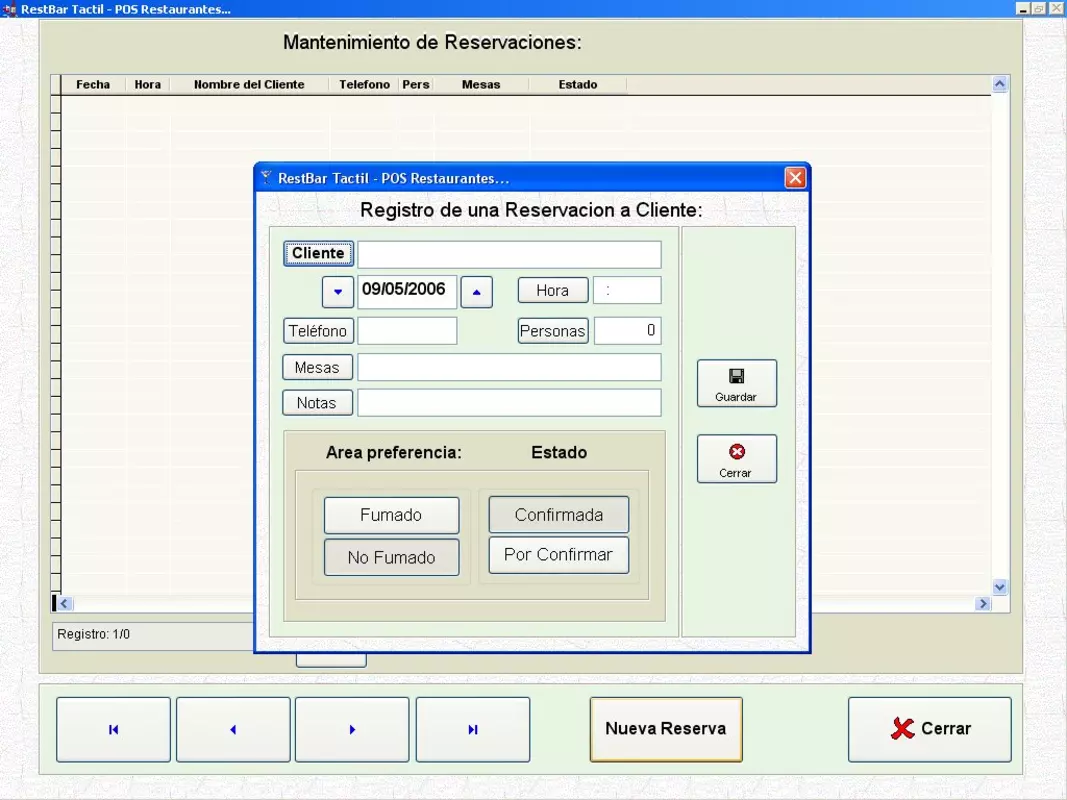Select No Fumado area preference
This screenshot has height=800, width=1067.
[391, 557]
